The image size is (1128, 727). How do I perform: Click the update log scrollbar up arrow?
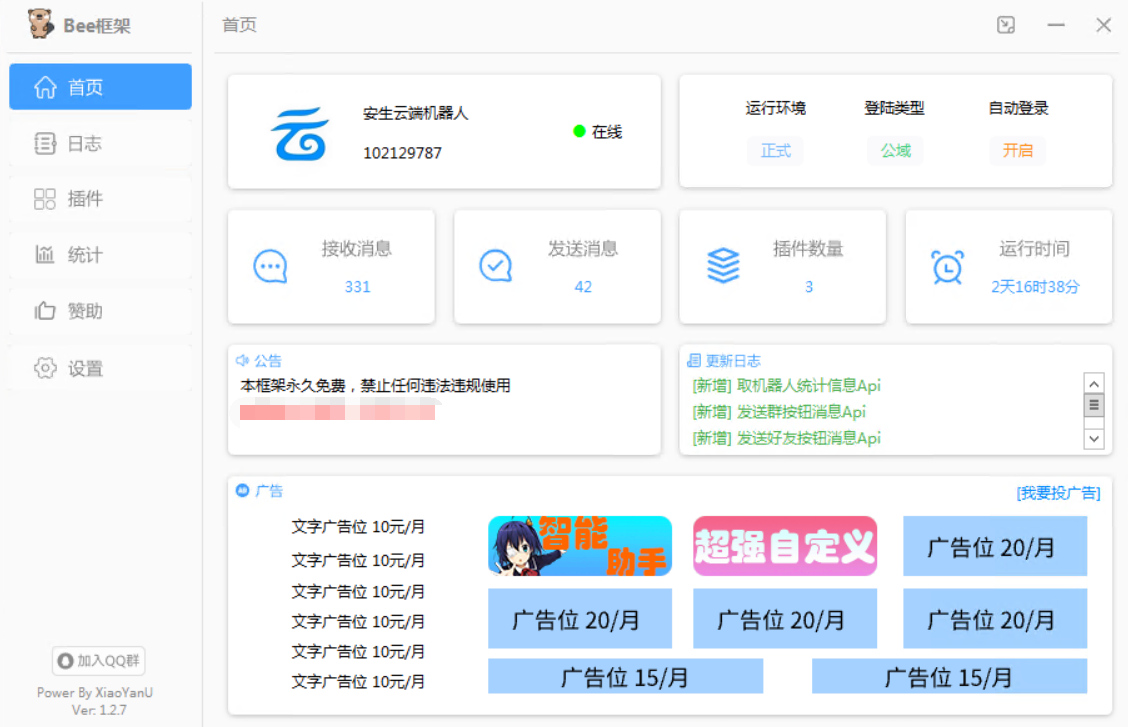pos(1095,382)
